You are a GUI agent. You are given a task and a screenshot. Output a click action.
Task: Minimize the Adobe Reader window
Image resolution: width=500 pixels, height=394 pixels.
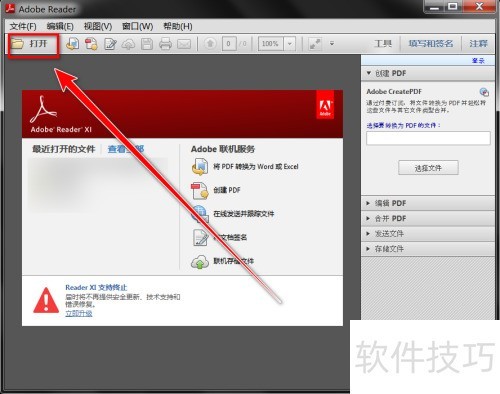coord(434,7)
